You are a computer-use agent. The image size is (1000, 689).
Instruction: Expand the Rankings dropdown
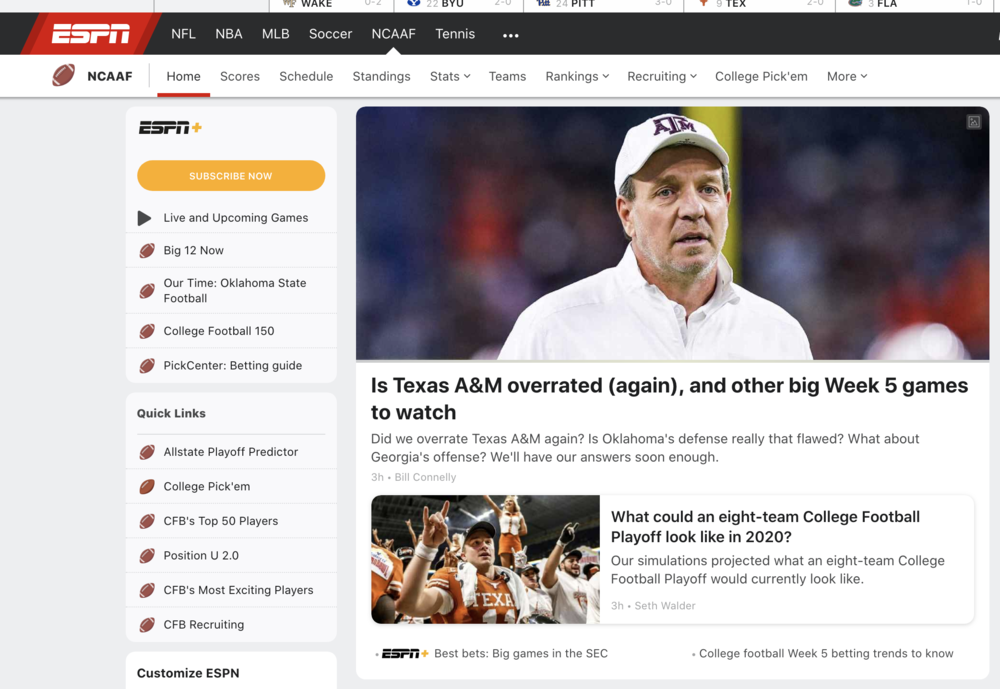click(x=577, y=76)
